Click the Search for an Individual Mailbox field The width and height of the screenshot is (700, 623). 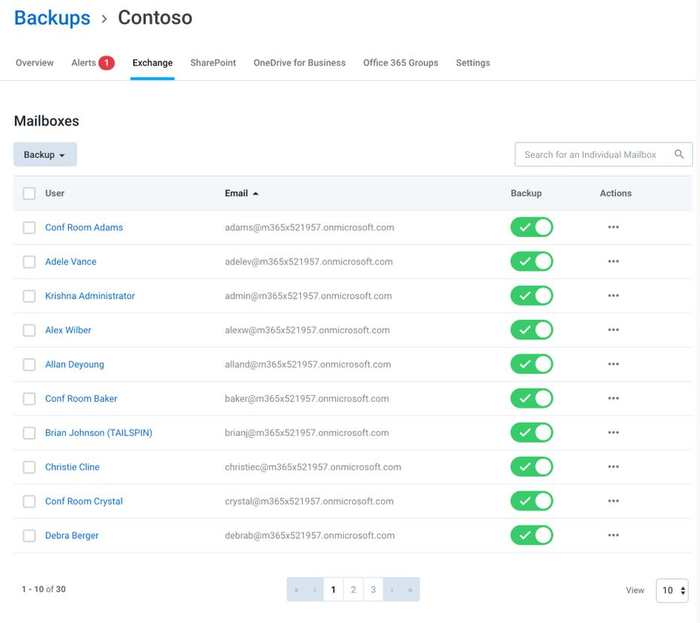pos(590,155)
